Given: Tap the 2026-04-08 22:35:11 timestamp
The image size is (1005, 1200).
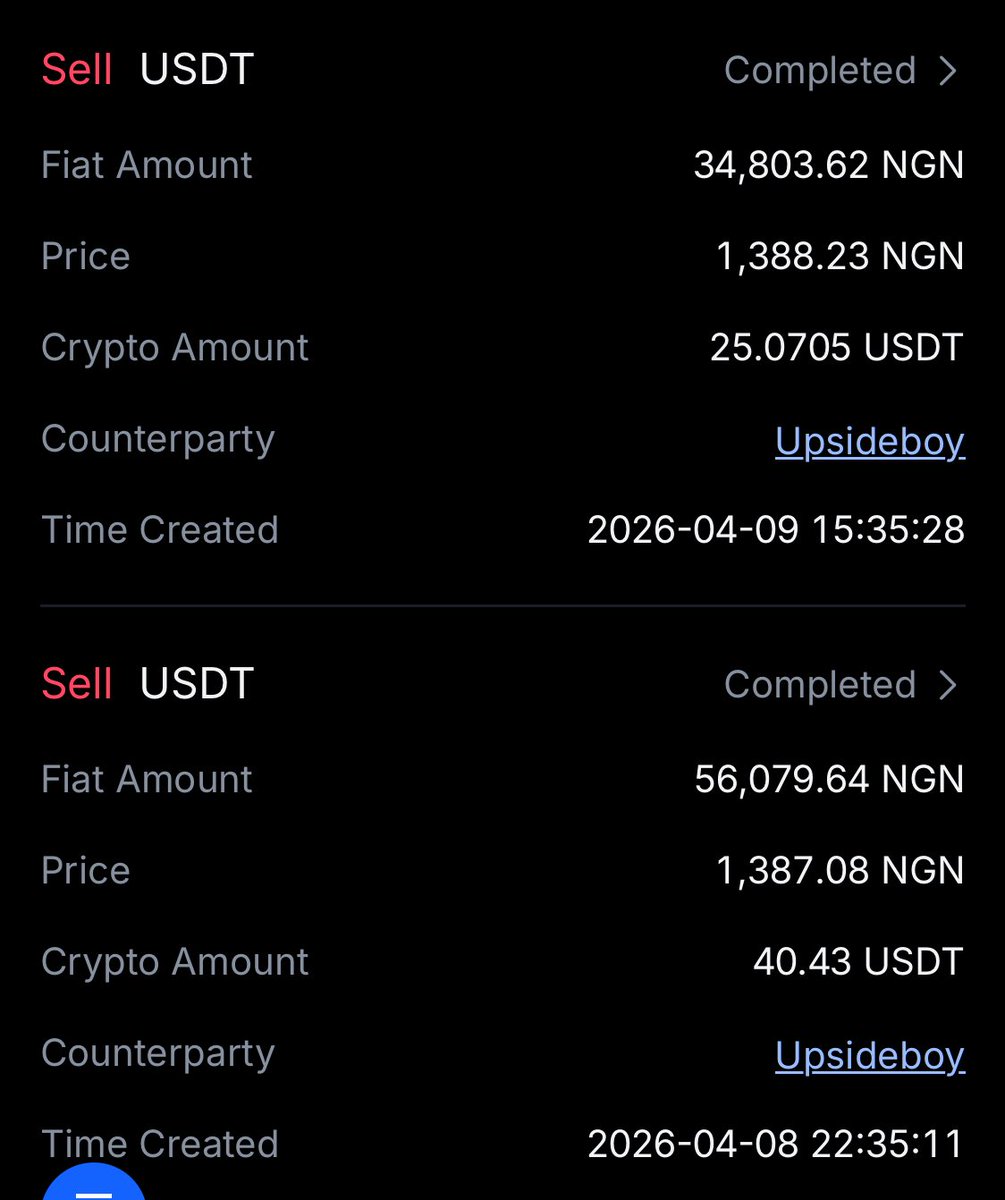Looking at the screenshot, I should (x=775, y=1144).
